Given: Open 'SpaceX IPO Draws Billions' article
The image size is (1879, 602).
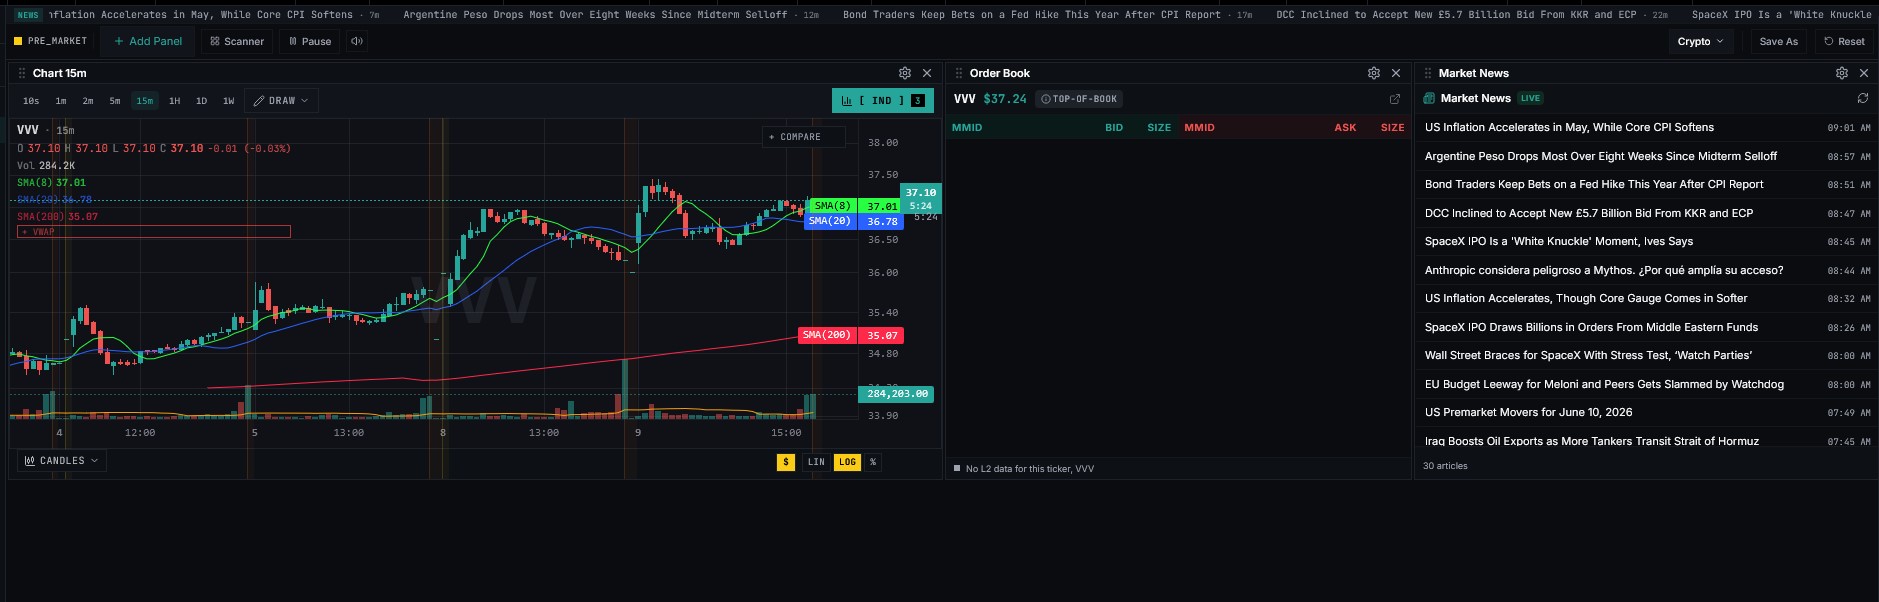Looking at the screenshot, I should click(1647, 327).
